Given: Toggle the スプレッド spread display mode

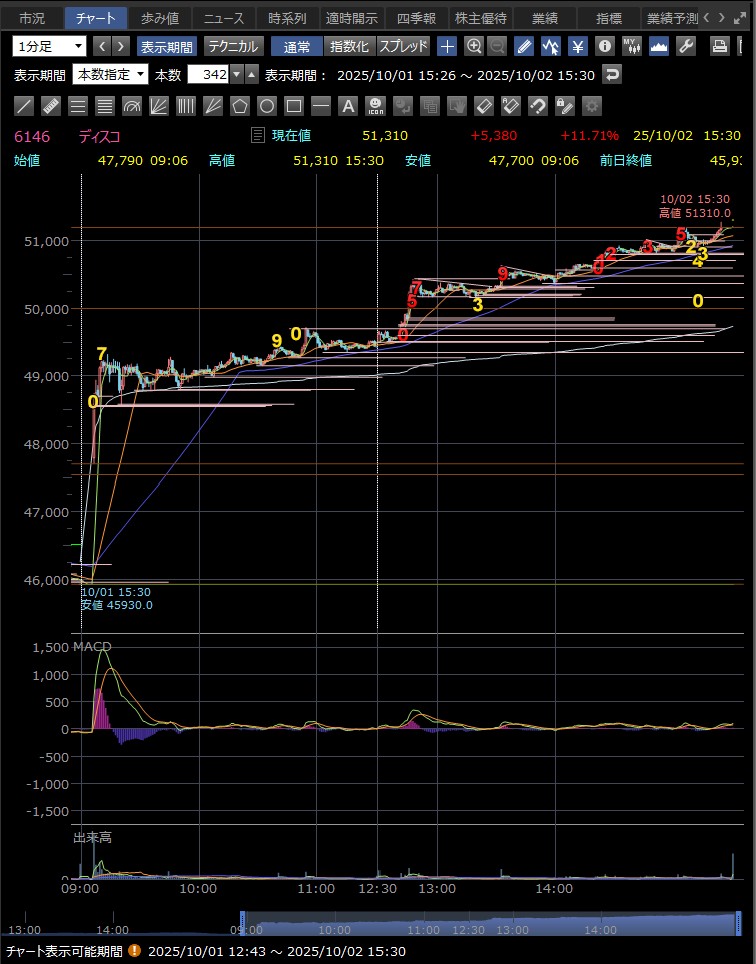Looking at the screenshot, I should [x=403, y=46].
